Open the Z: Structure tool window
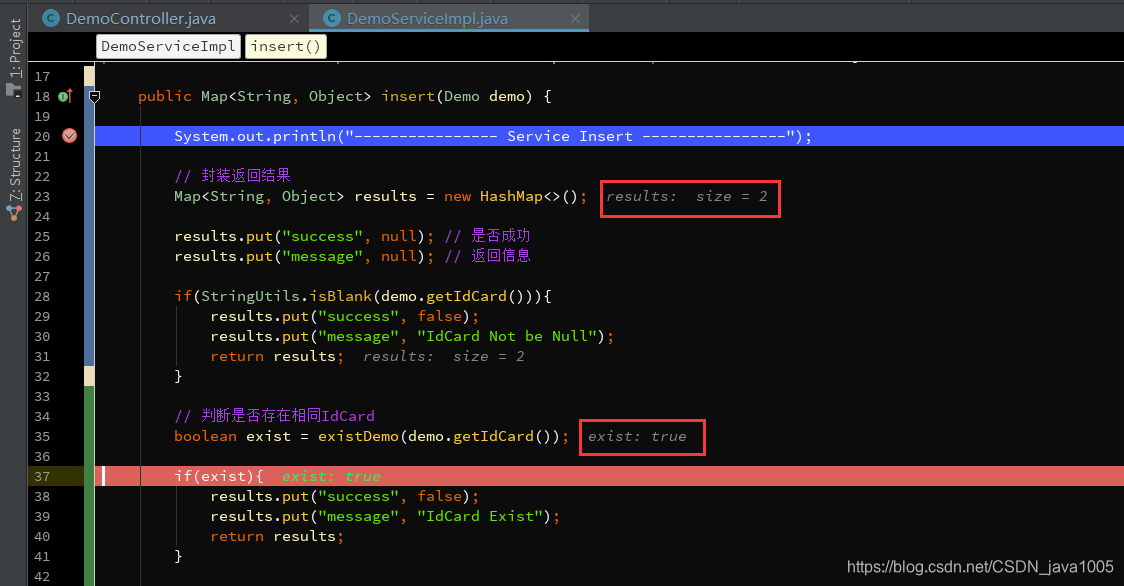 pyautogui.click(x=15, y=166)
